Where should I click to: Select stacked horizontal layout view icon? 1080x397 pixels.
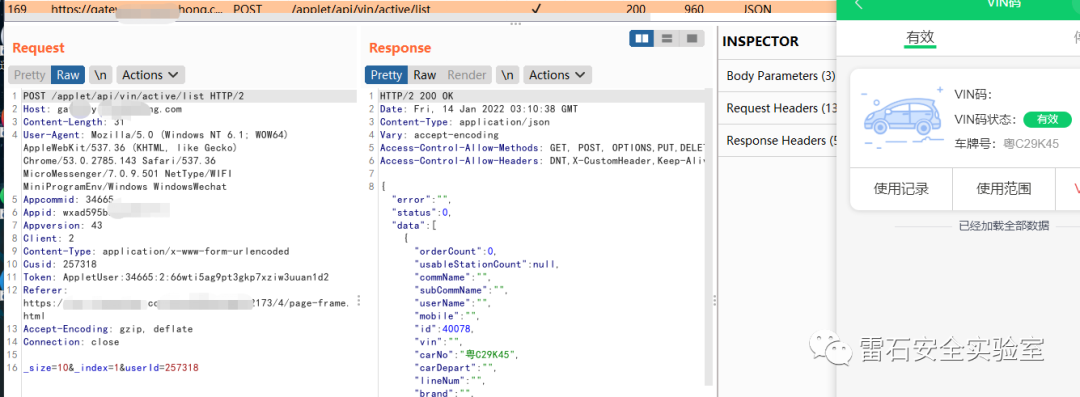pyautogui.click(x=667, y=39)
